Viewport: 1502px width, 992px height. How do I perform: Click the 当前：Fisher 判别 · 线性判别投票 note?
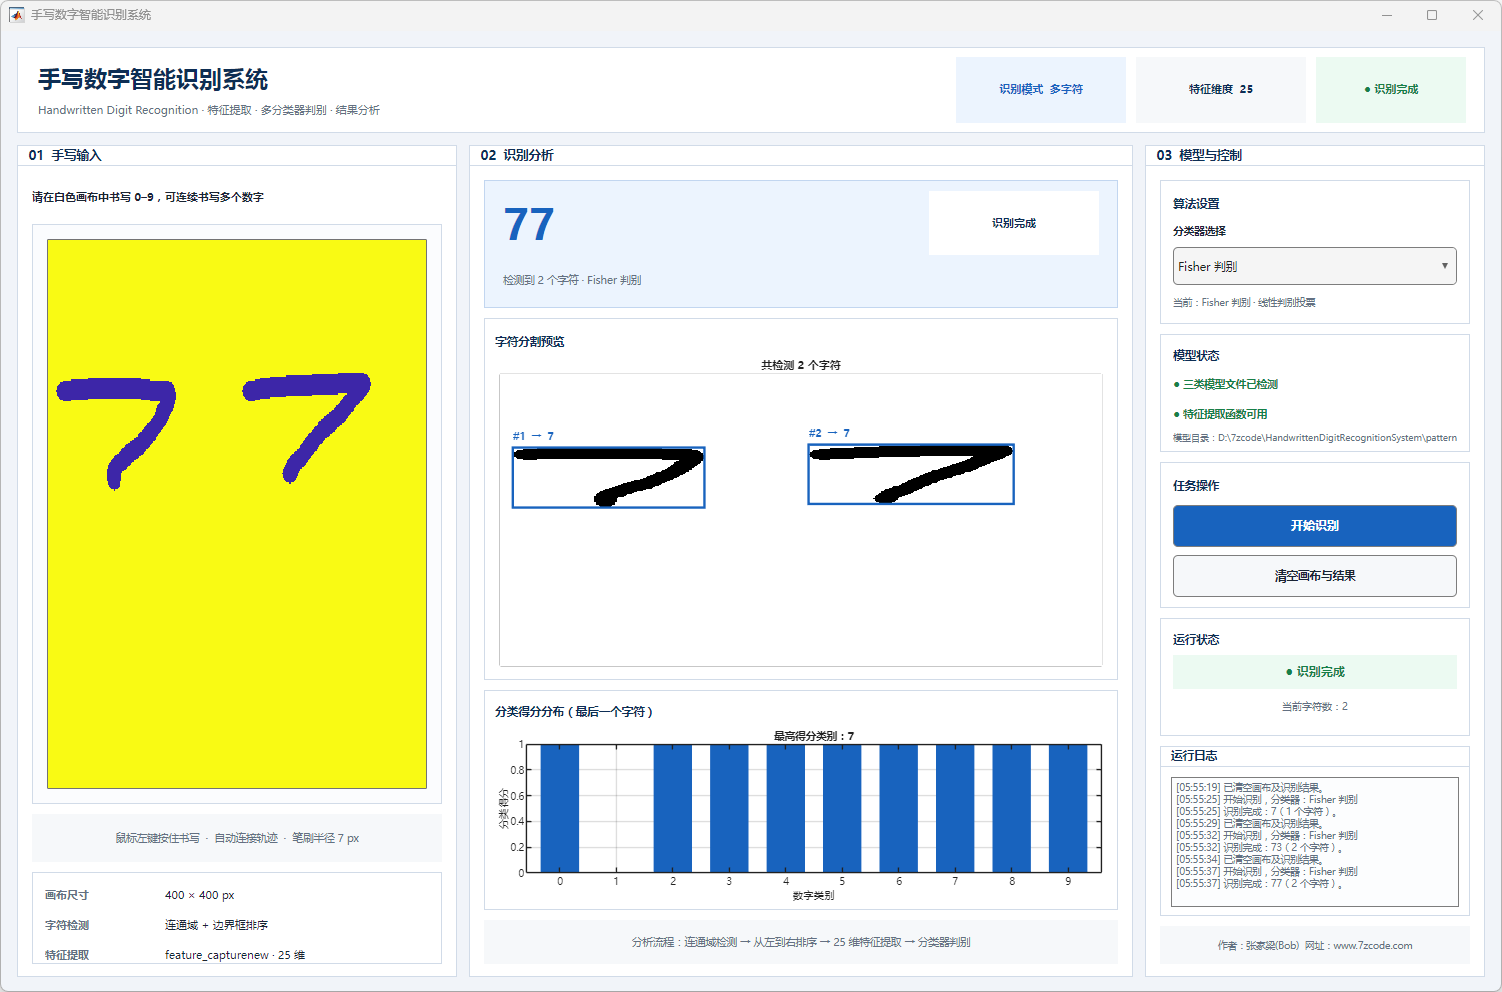pyautogui.click(x=1244, y=302)
